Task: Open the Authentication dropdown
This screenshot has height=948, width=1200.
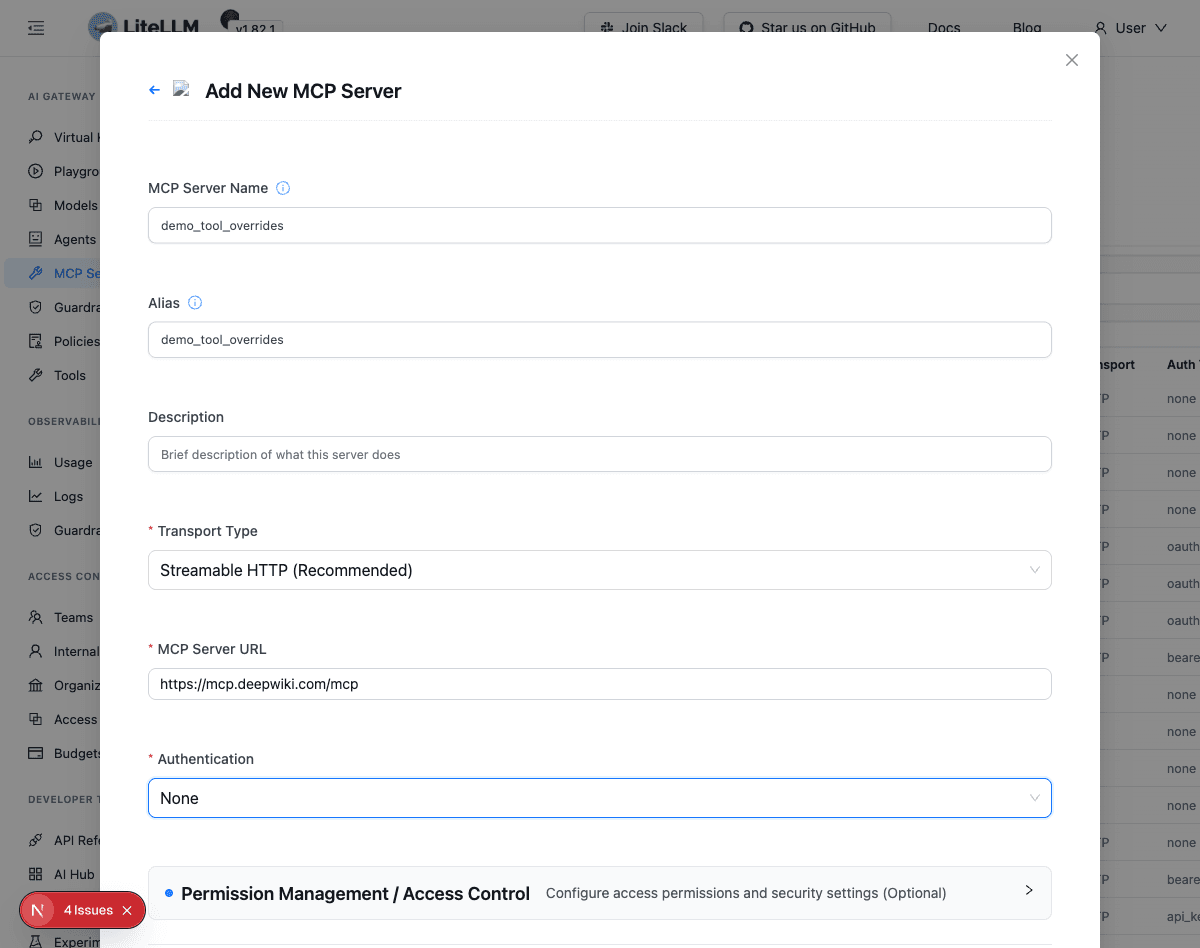Action: [x=600, y=798]
